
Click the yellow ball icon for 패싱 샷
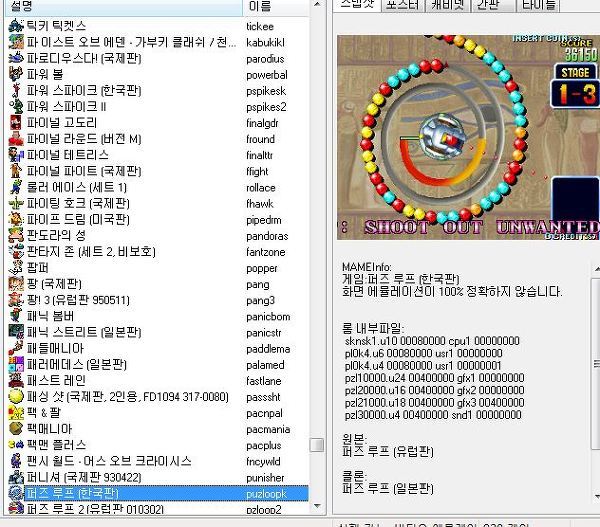(16, 396)
